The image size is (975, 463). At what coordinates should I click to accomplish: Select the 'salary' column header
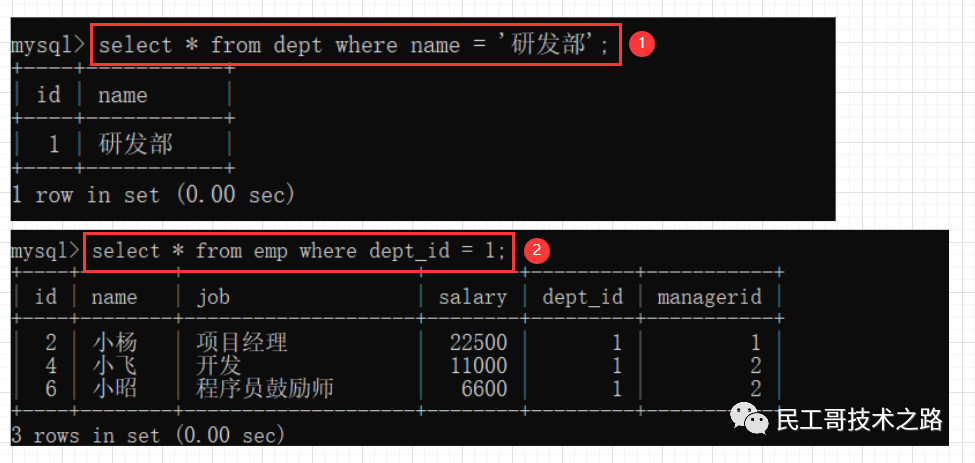pos(473,297)
